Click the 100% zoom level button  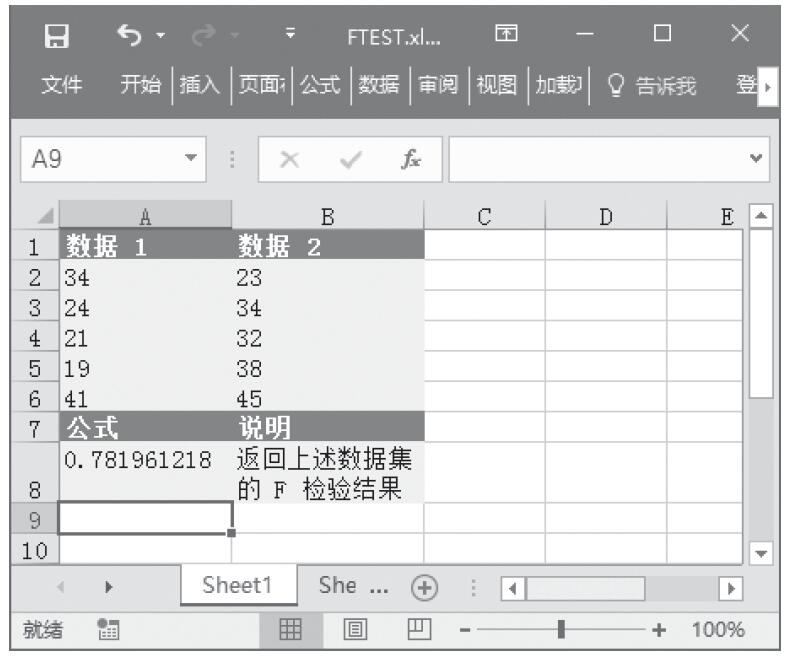pos(717,630)
